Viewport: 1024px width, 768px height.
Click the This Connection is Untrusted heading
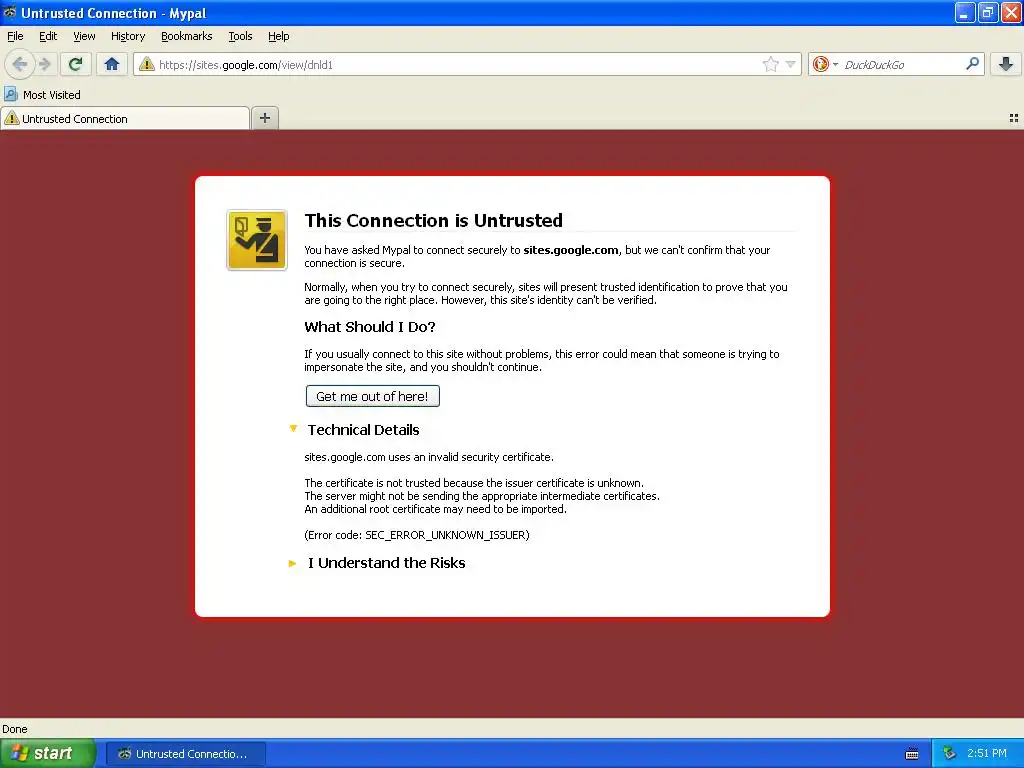point(434,220)
